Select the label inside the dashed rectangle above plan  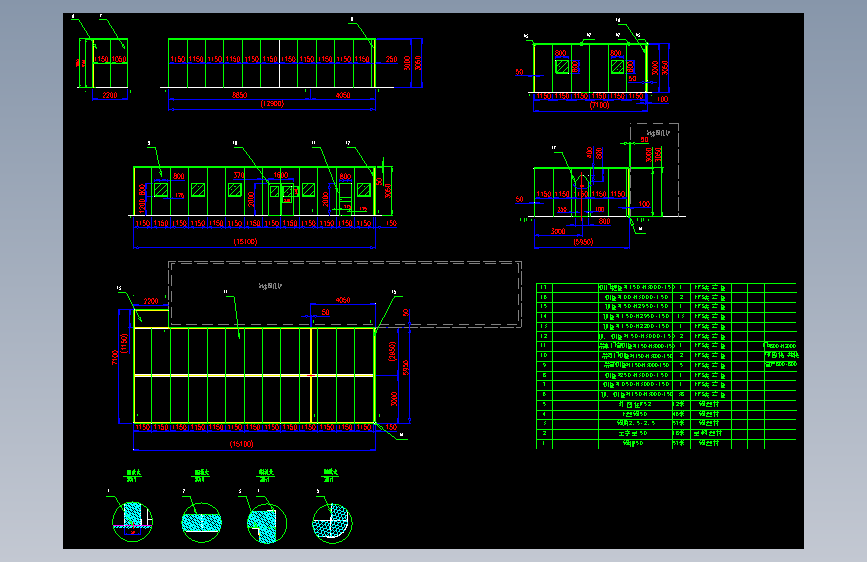pos(271,286)
